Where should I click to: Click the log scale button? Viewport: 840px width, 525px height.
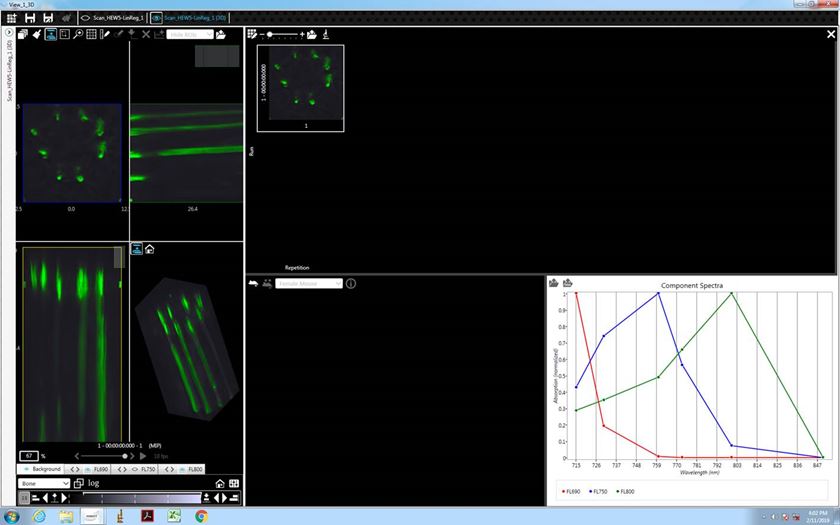[x=93, y=483]
